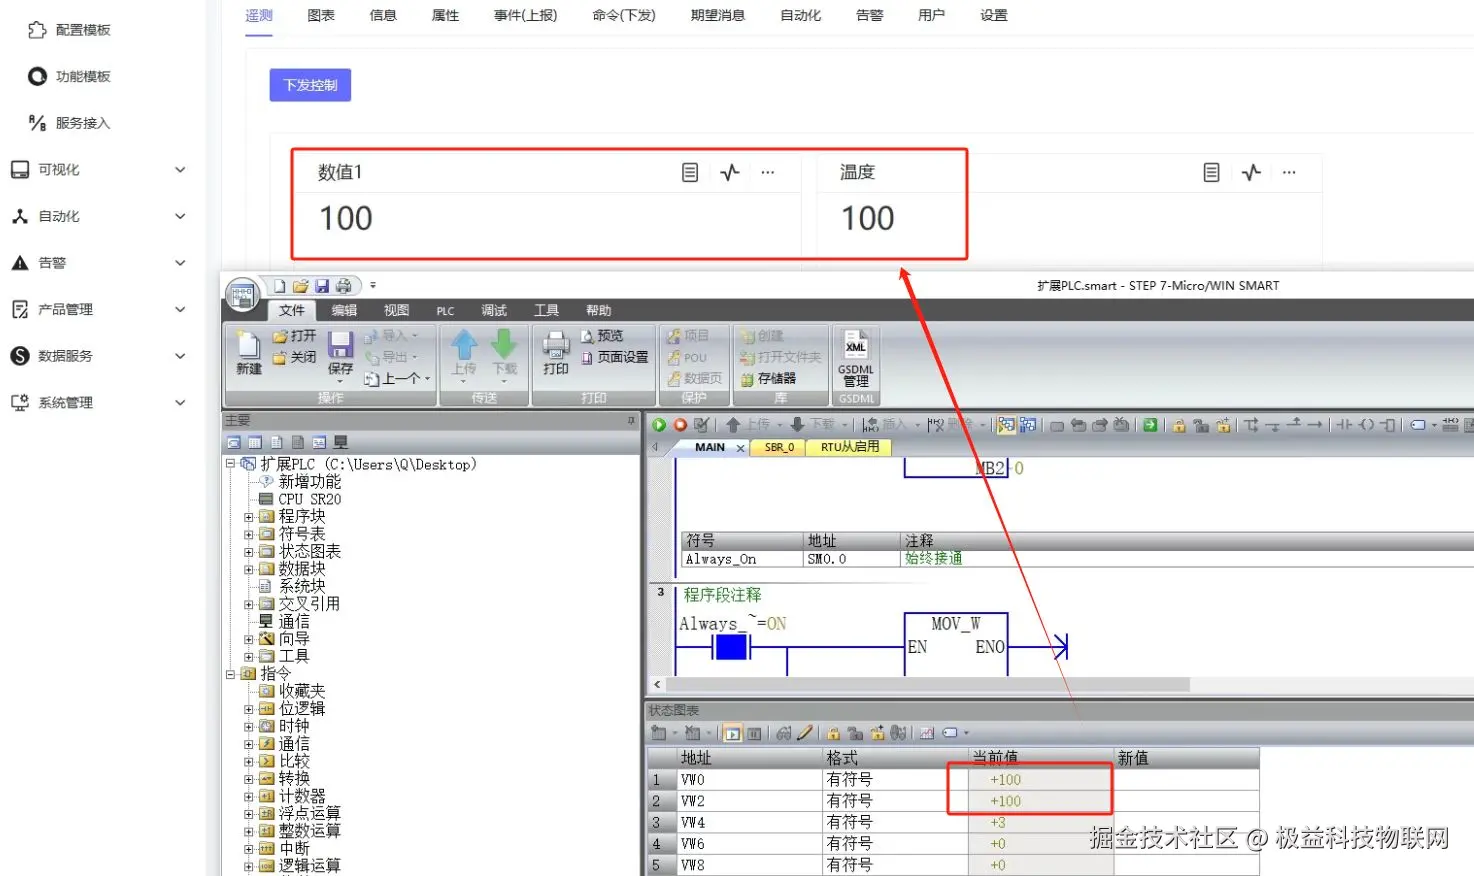Screen dimensions: 1474x876
Task: Click the pencil write icon in status chart toolbar
Action: click(805, 733)
